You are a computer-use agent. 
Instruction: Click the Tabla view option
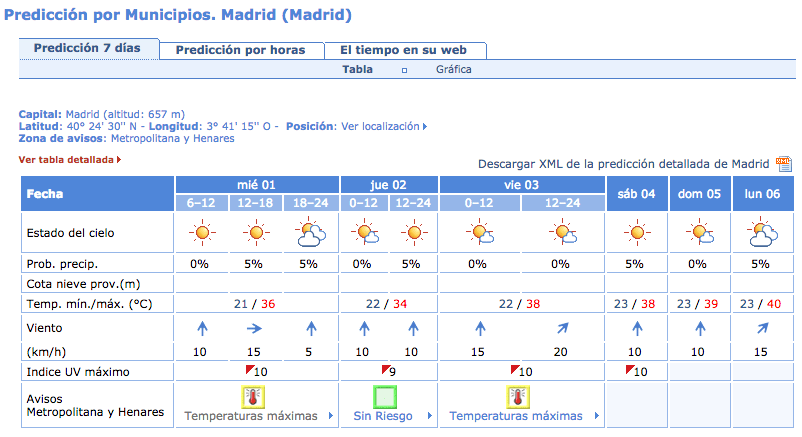click(x=357, y=70)
